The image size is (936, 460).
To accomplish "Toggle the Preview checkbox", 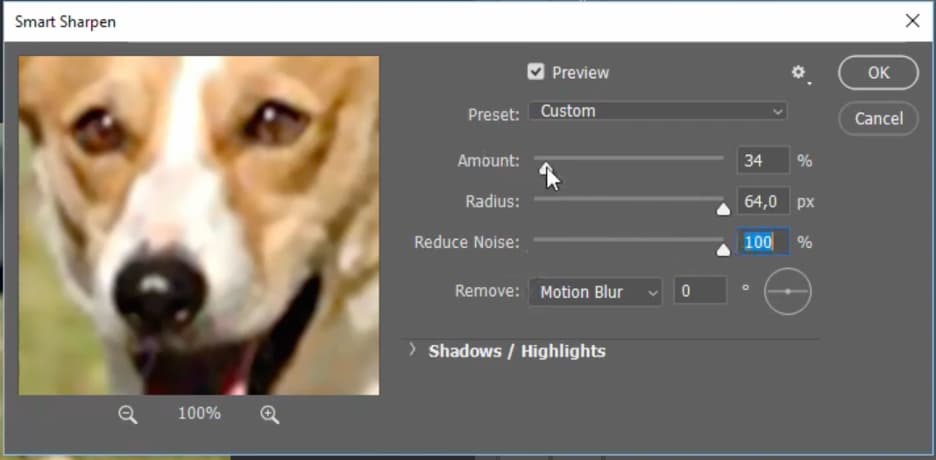I will pyautogui.click(x=536, y=72).
